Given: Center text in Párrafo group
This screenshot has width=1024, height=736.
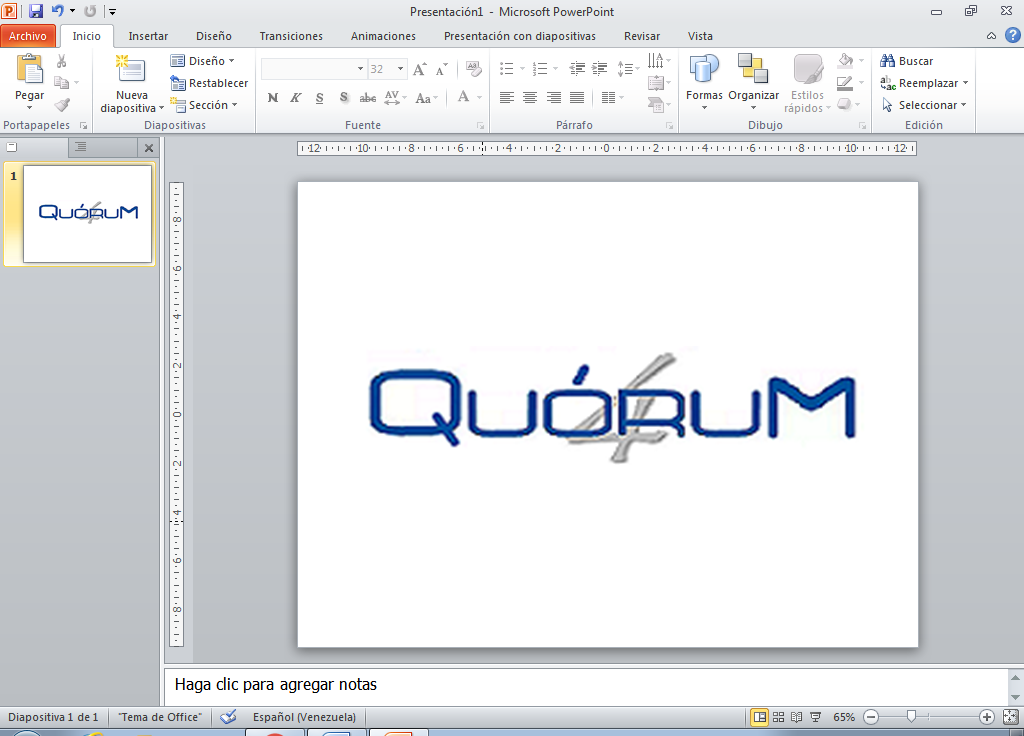Looking at the screenshot, I should [x=530, y=98].
